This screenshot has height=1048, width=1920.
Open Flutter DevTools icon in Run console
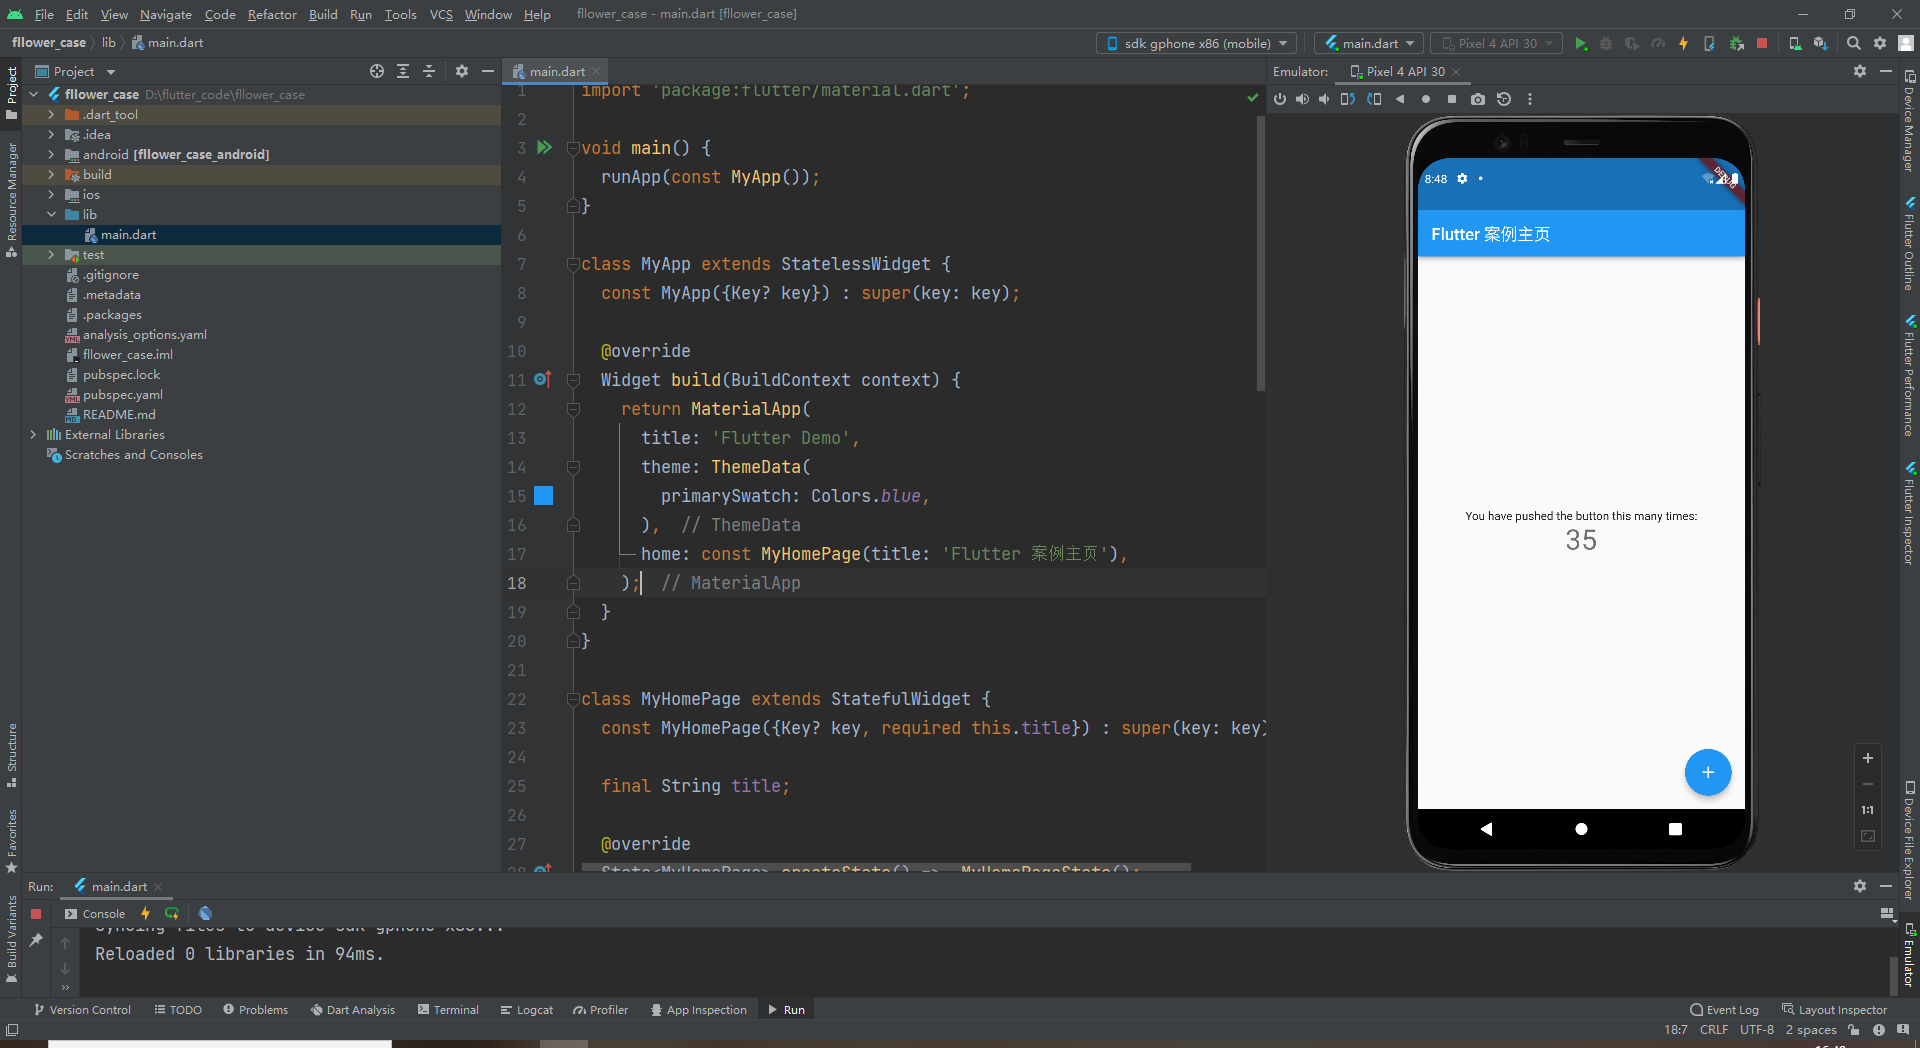[x=205, y=913]
